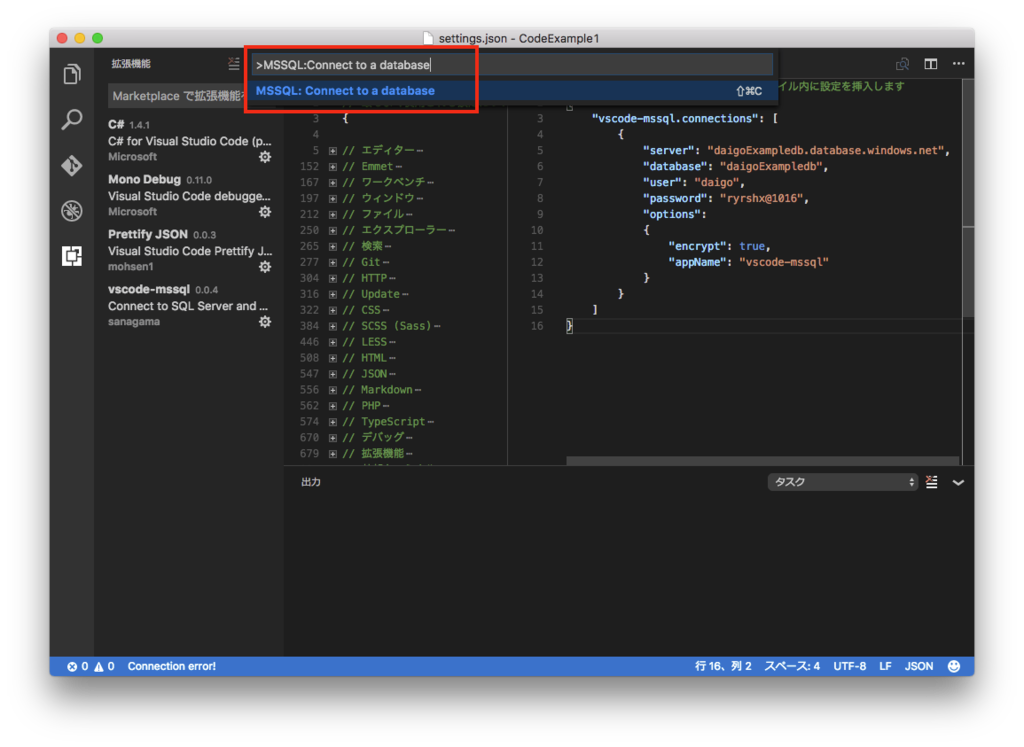Select the Prettify JSON extension entry
This screenshot has width=1024, height=747.
[x=189, y=250]
